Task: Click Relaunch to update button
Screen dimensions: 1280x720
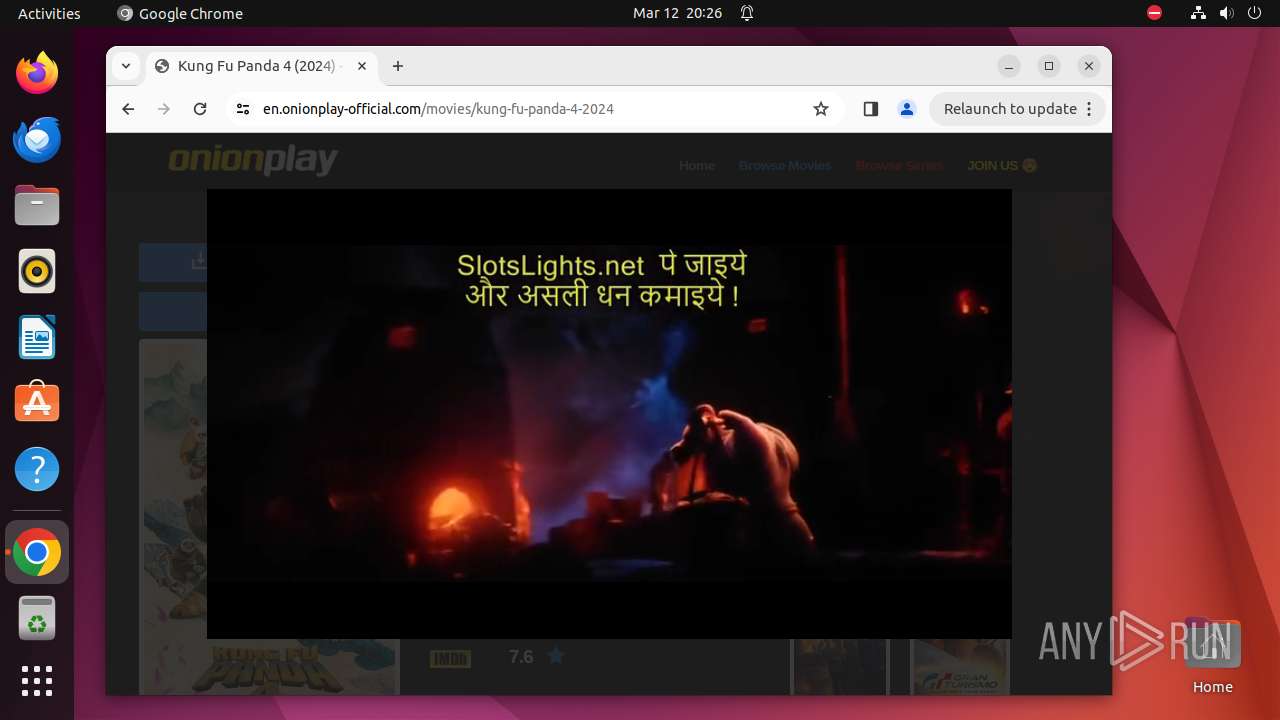Action: [x=1010, y=109]
